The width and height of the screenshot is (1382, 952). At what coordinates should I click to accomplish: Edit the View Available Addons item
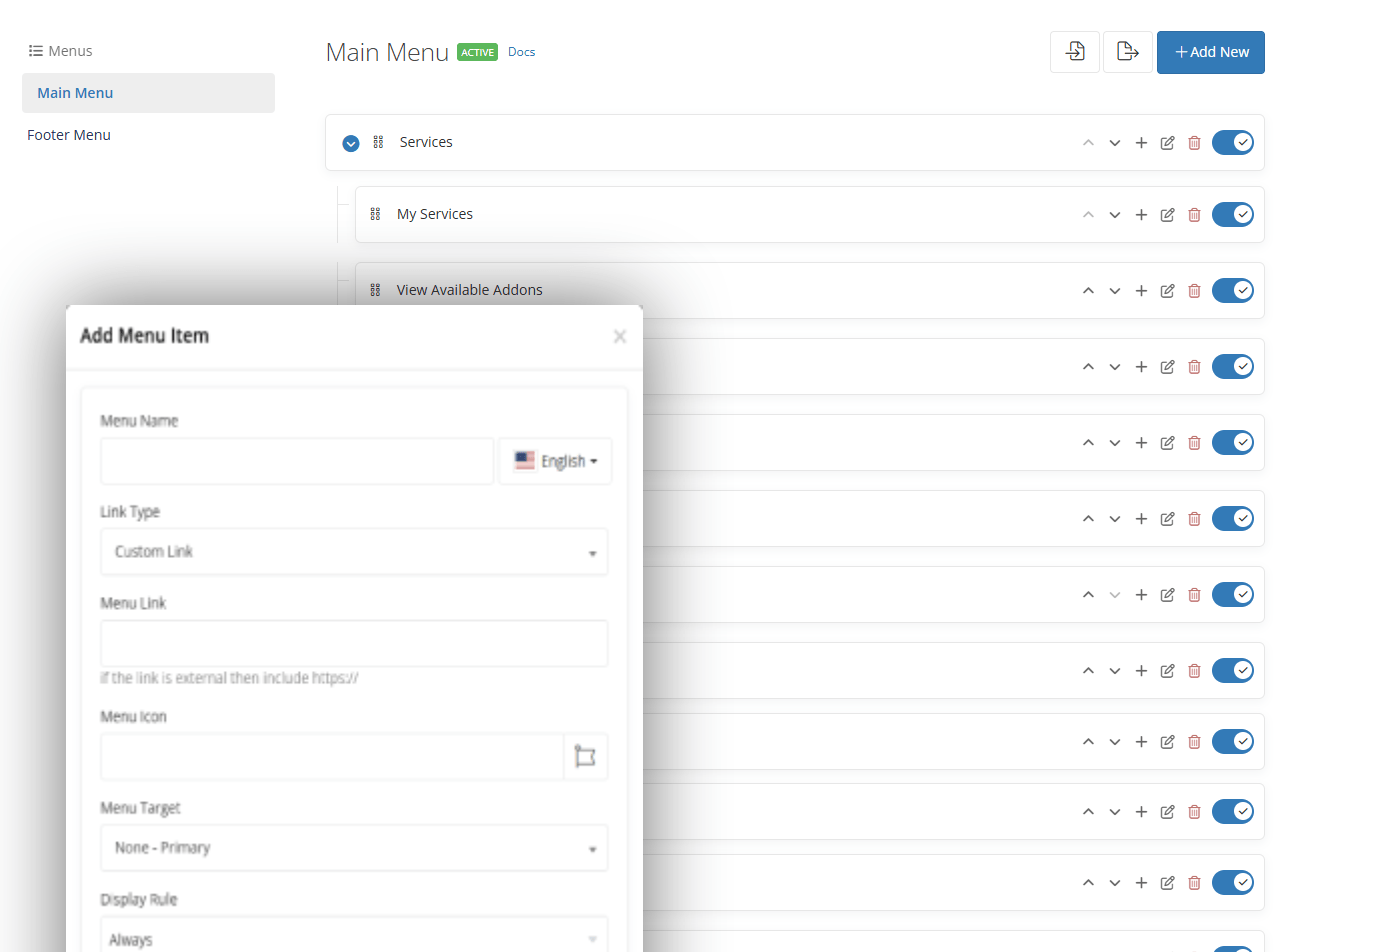[x=1167, y=291]
